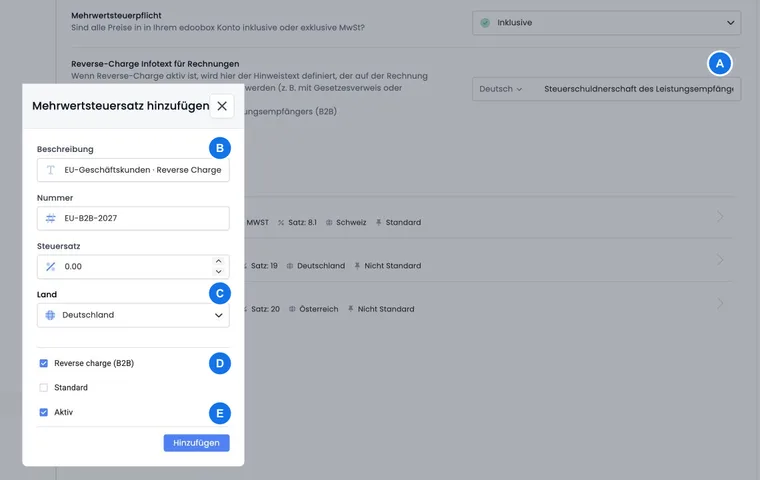Click the hash icon in Nummer field
Image resolution: width=760 pixels, height=480 pixels.
pyautogui.click(x=50, y=218)
